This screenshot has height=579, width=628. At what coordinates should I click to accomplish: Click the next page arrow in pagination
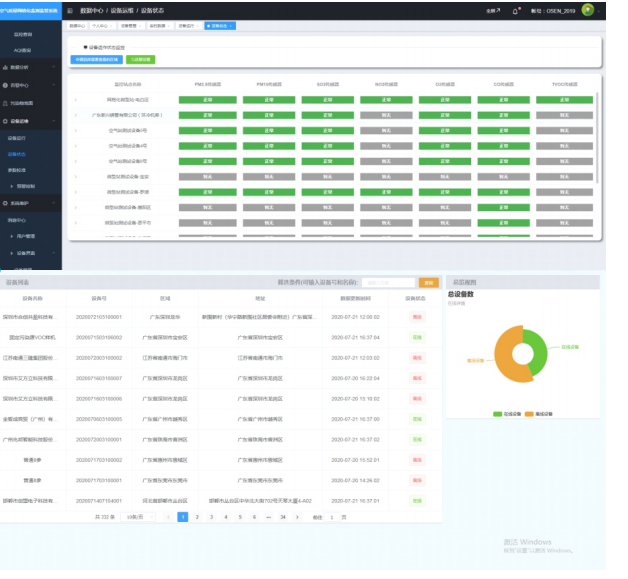pyautogui.click(x=297, y=517)
